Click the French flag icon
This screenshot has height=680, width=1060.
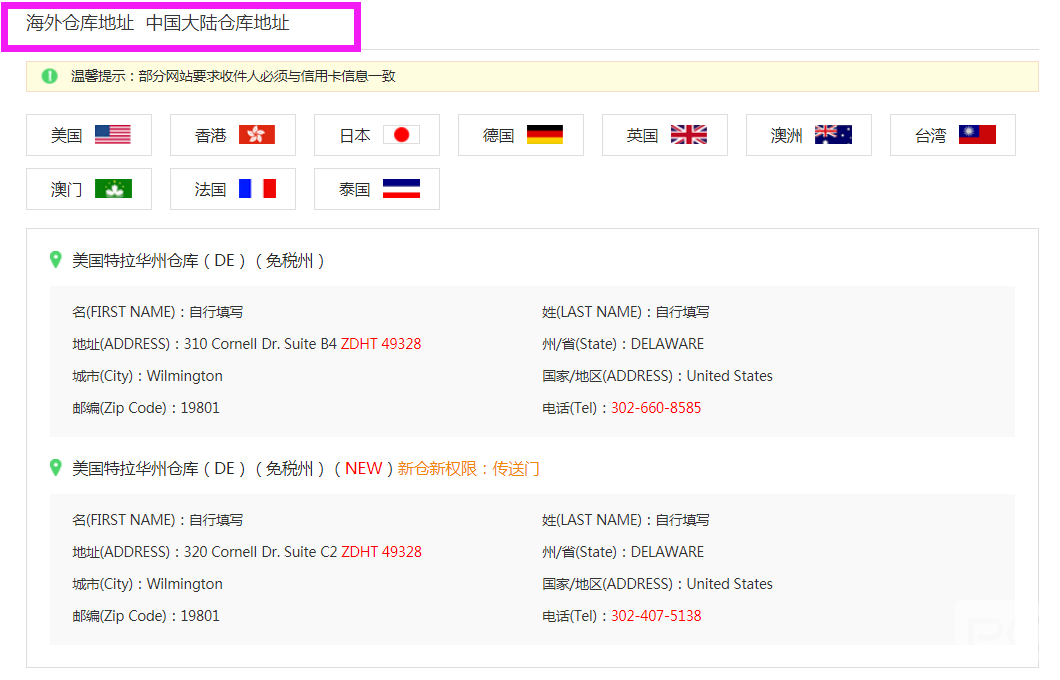pyautogui.click(x=257, y=189)
